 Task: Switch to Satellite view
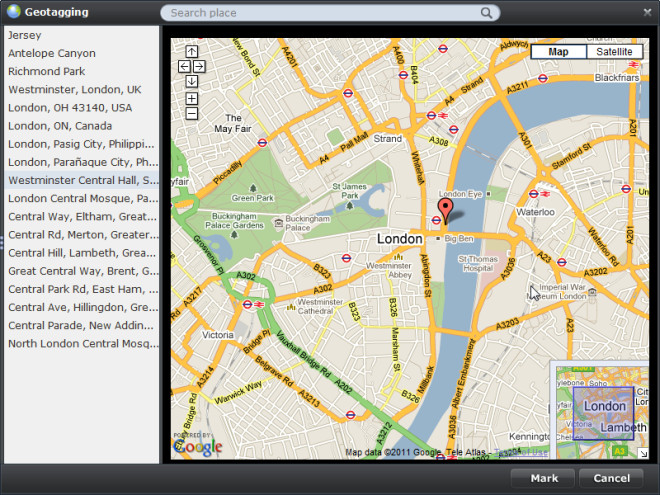point(614,52)
